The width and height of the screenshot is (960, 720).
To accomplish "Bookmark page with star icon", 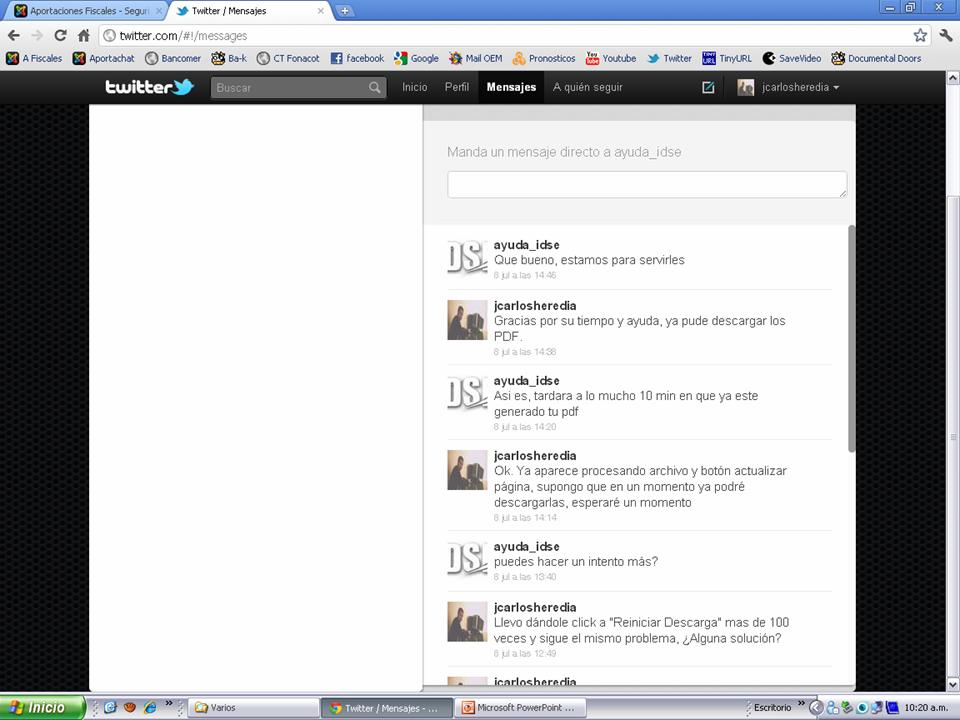I will [920, 36].
